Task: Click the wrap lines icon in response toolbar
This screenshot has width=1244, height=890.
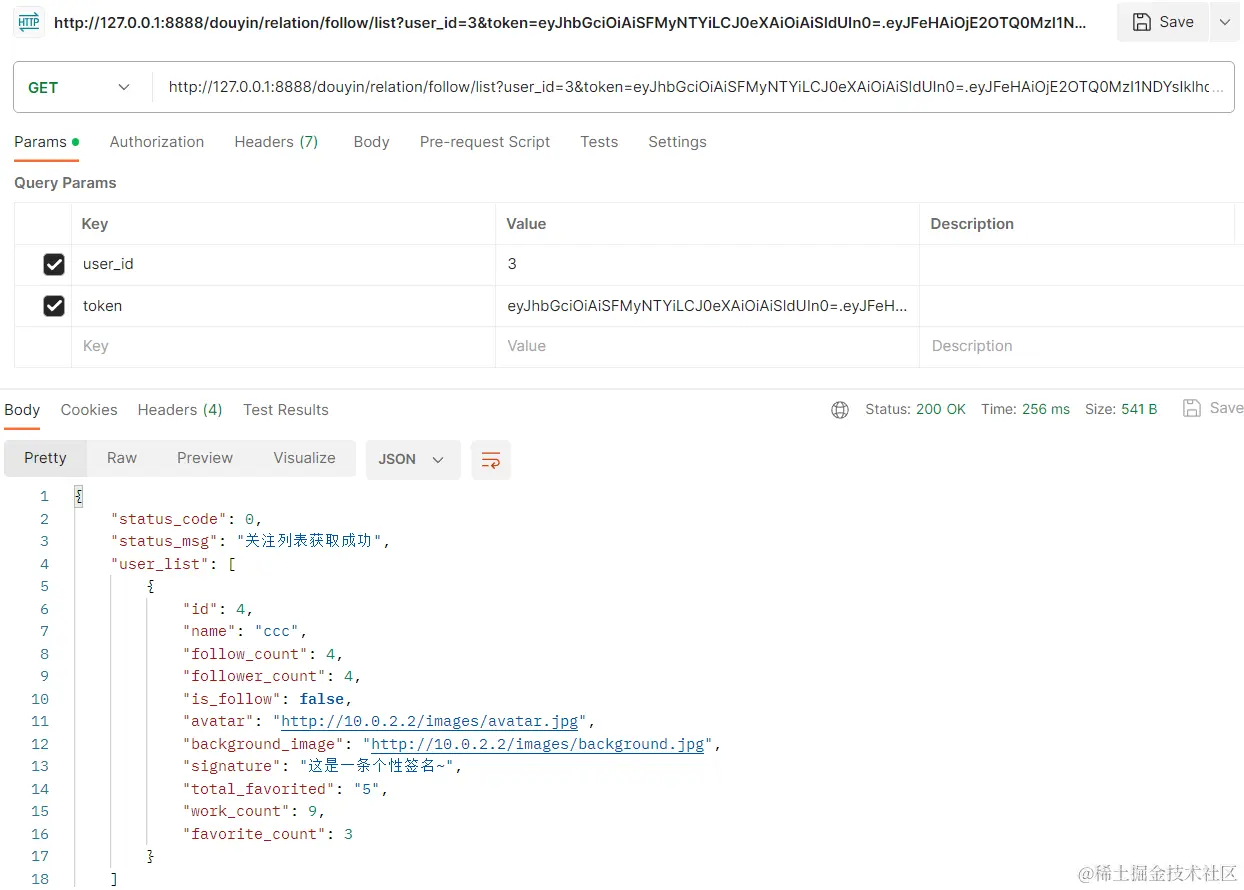Action: coord(491,460)
